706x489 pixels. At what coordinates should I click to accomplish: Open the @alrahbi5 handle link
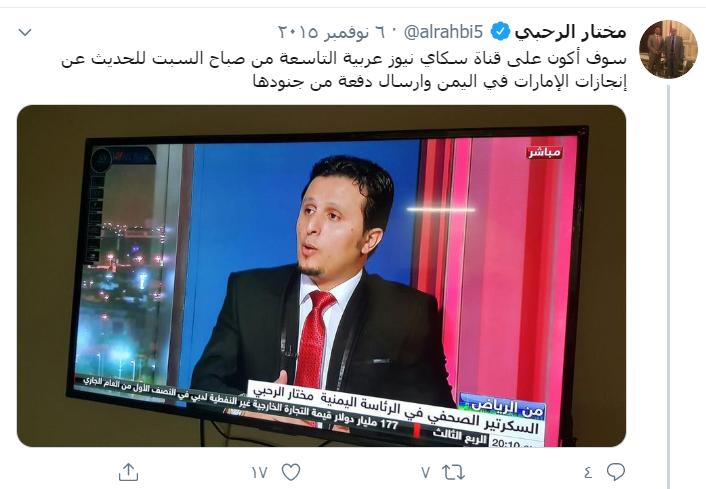coord(443,32)
